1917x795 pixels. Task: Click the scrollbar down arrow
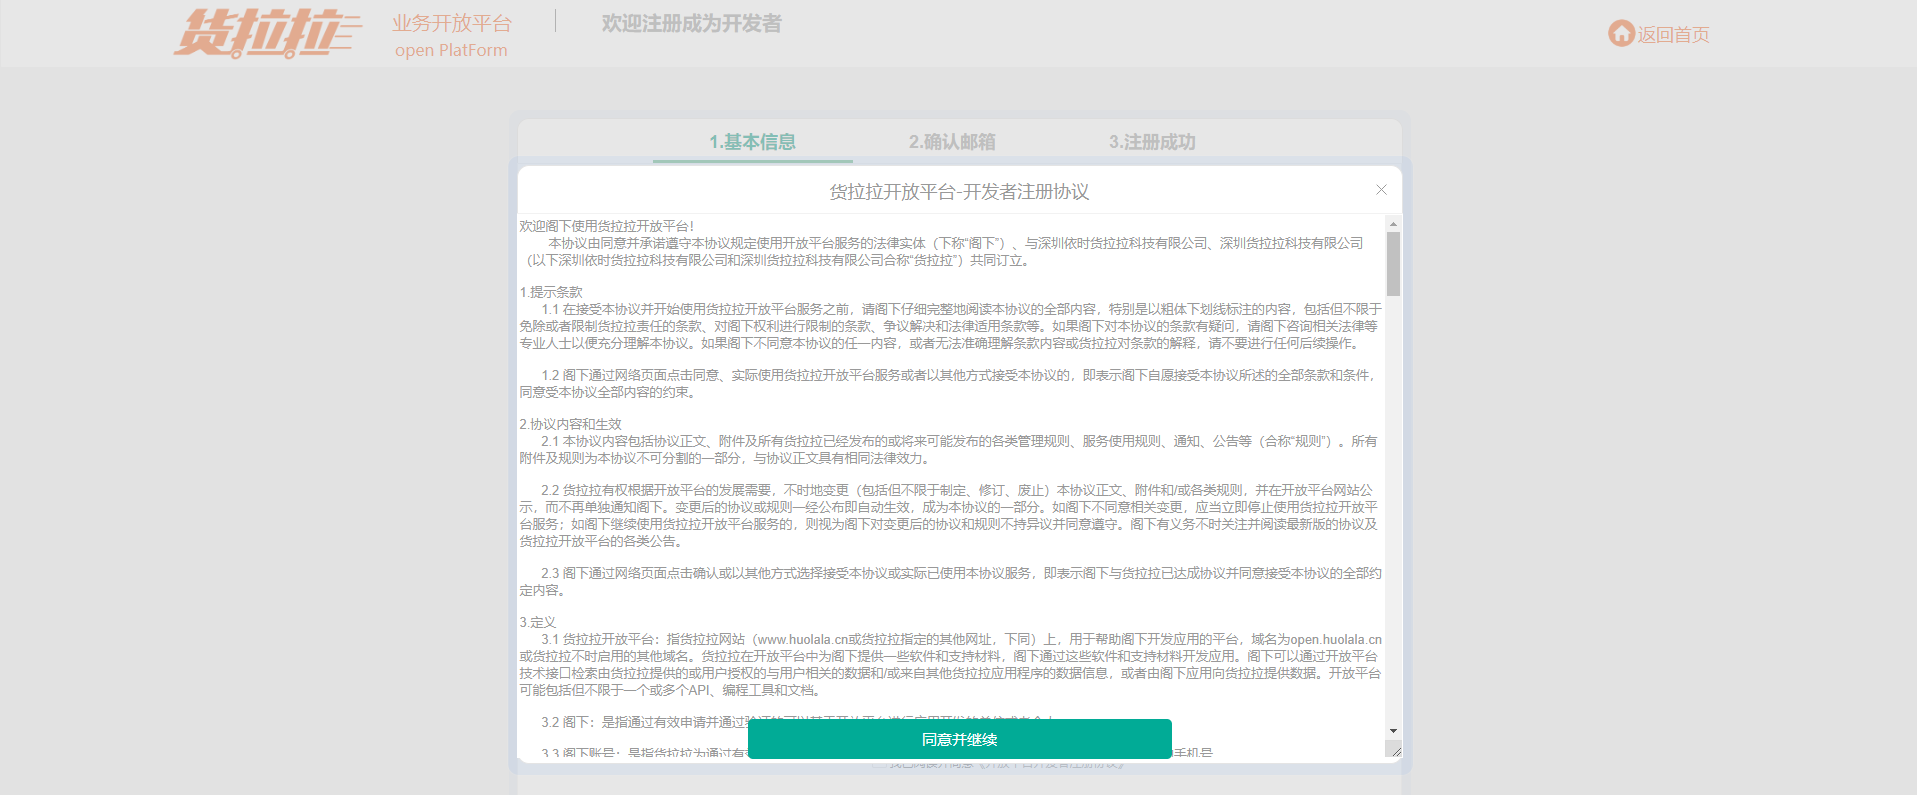(1393, 732)
